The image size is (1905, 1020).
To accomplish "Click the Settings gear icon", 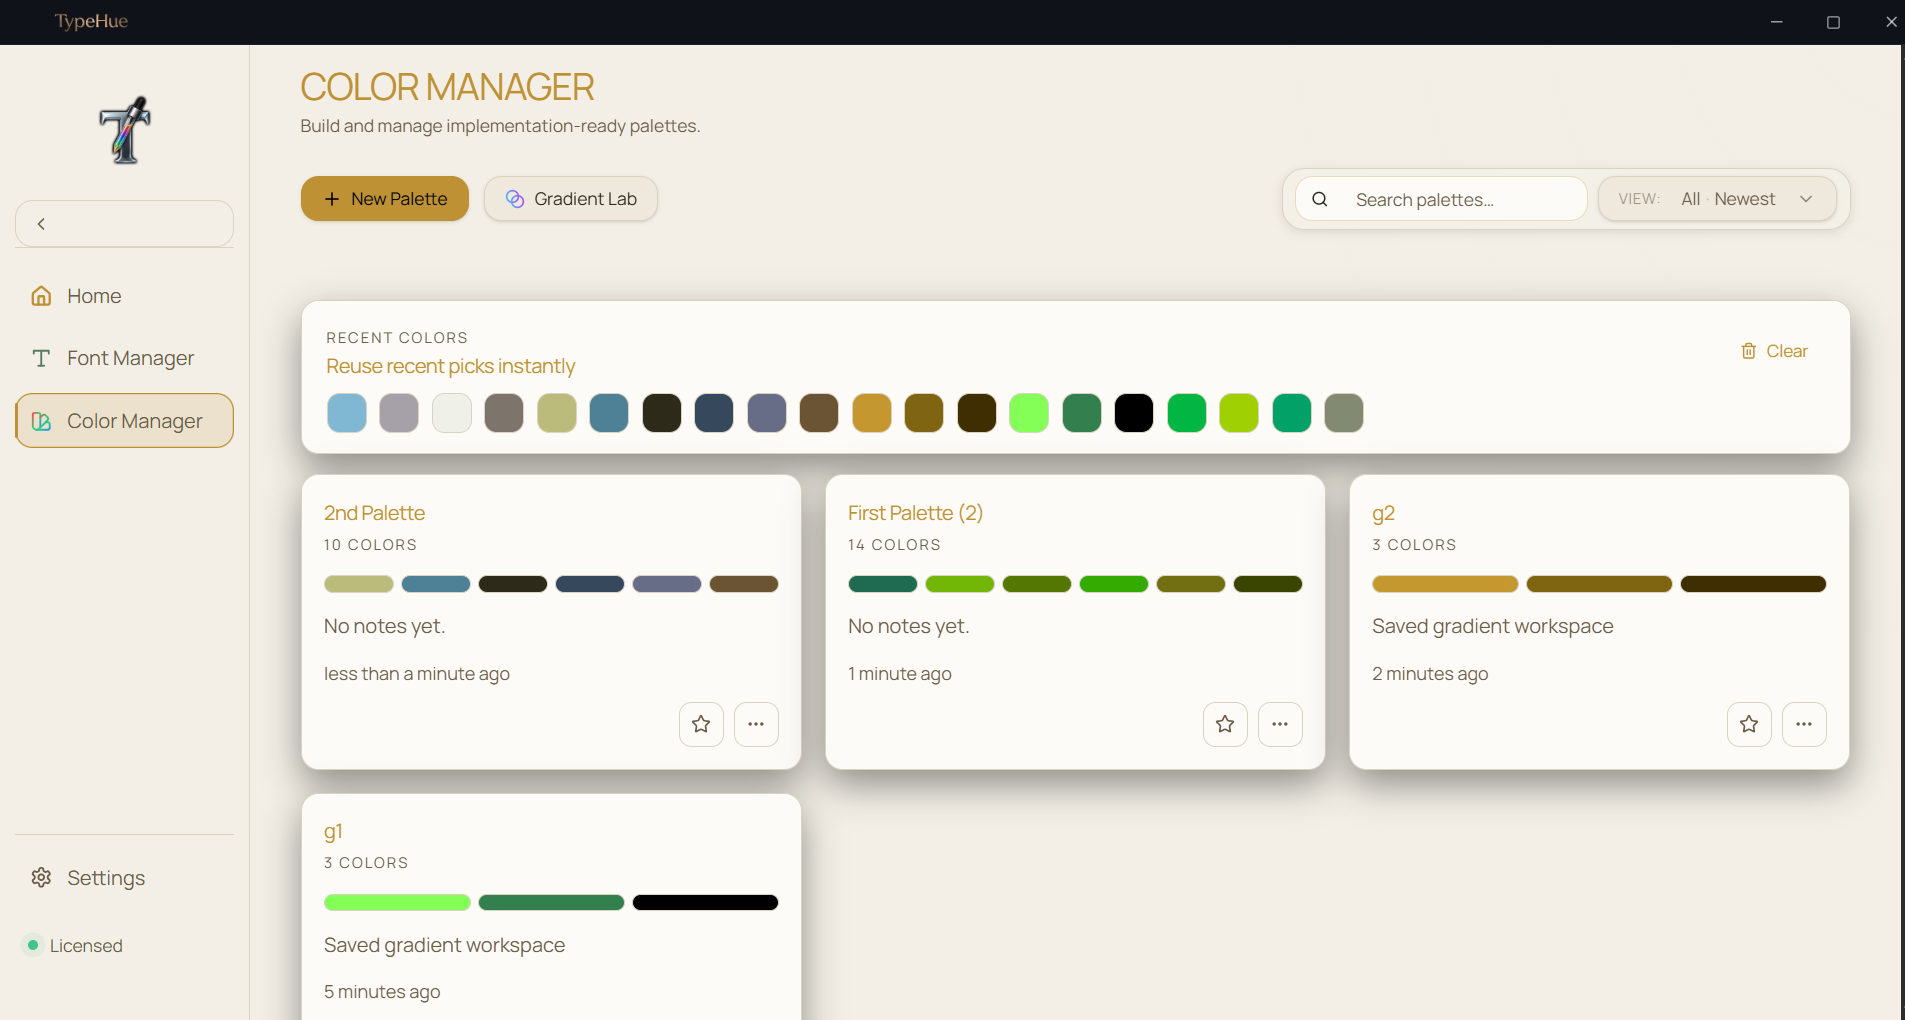I will click(x=41, y=878).
